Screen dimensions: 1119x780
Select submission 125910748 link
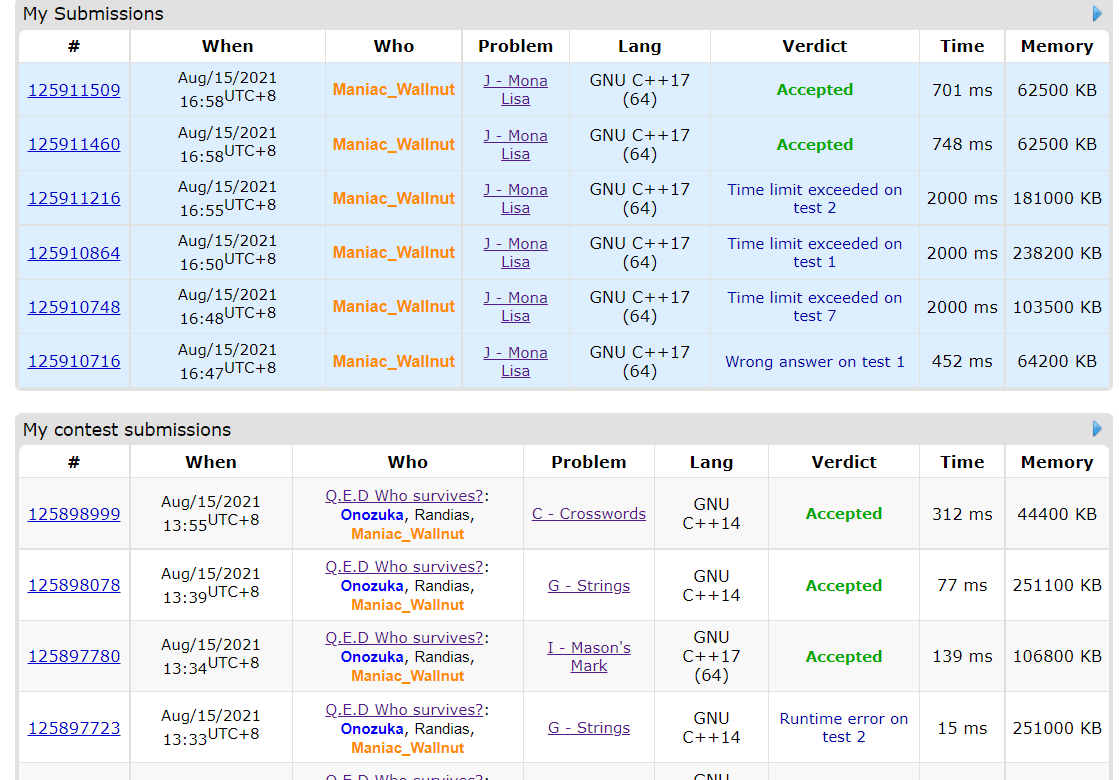point(74,307)
